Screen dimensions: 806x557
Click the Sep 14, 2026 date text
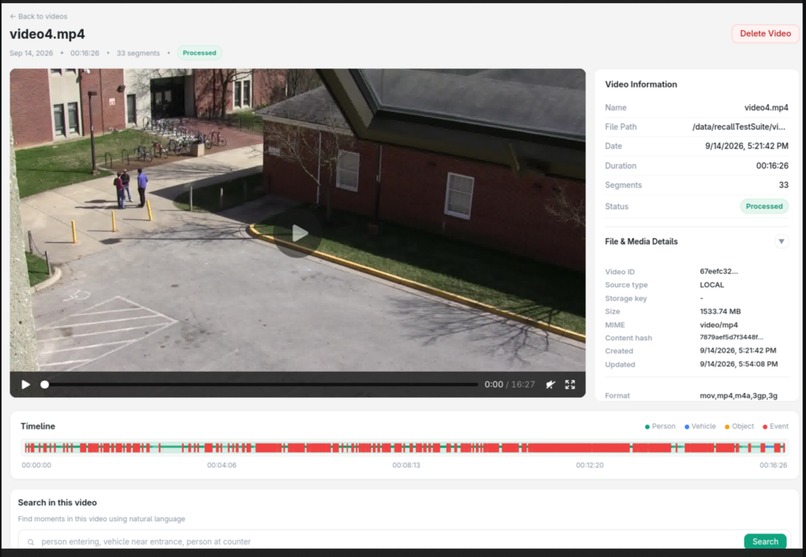tap(31, 53)
